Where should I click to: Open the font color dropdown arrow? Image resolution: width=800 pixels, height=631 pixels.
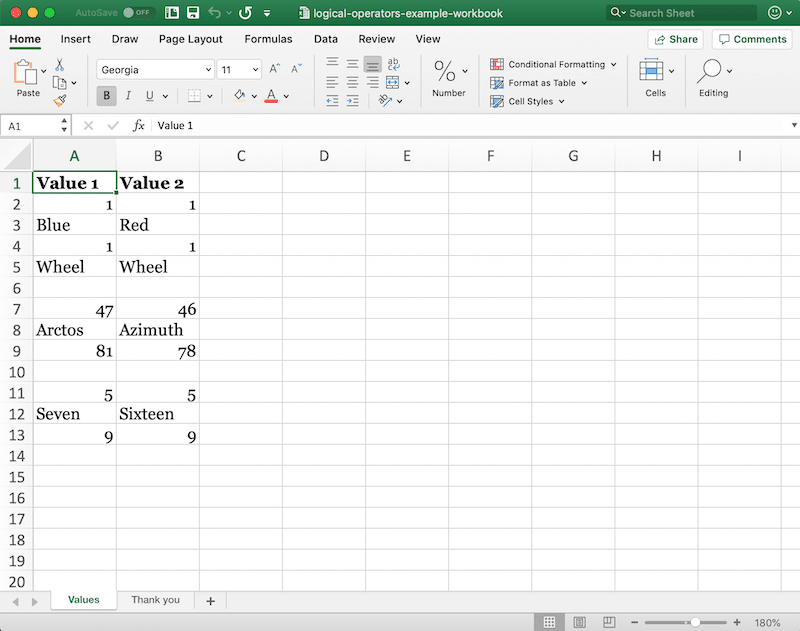point(284,95)
